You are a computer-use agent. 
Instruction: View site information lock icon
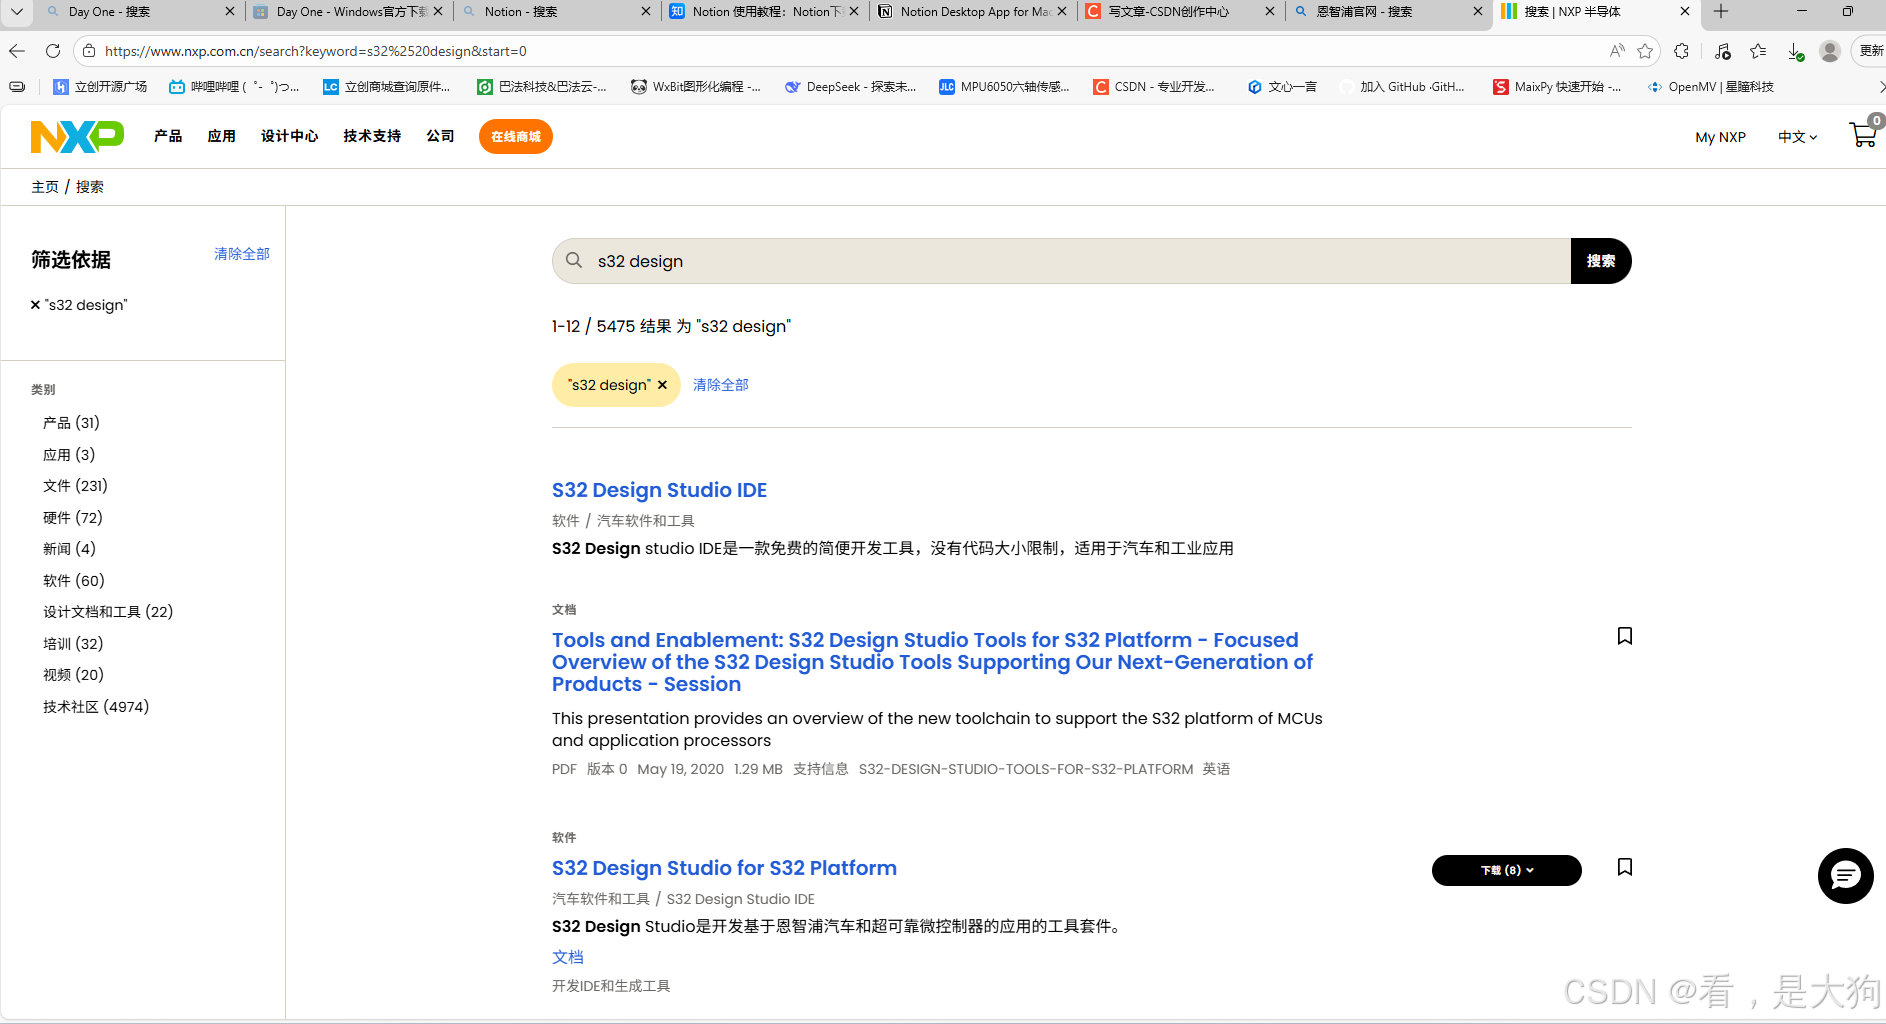coord(89,51)
